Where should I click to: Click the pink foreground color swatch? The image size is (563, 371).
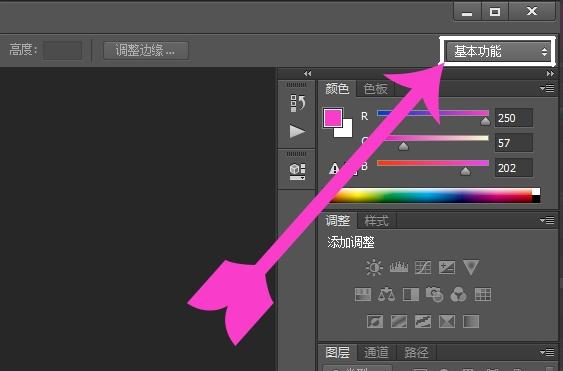pyautogui.click(x=332, y=117)
